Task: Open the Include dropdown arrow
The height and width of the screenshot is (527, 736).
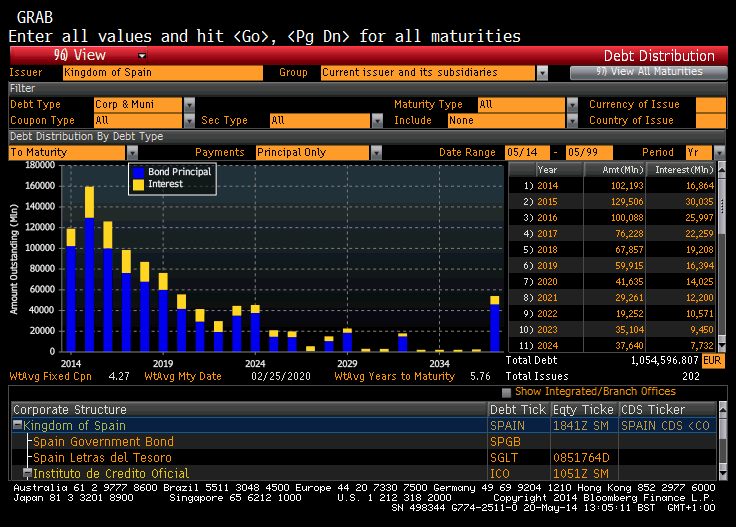Action: click(572, 121)
